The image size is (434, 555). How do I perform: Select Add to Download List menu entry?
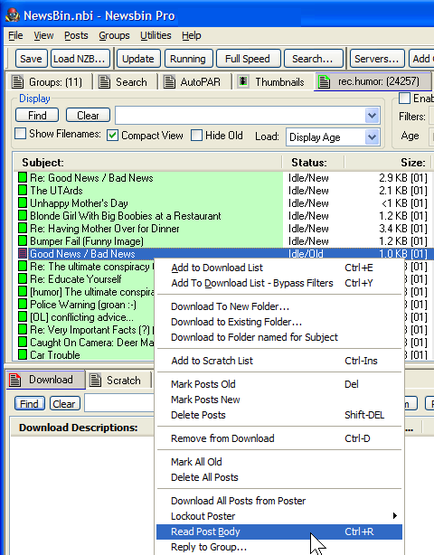279,268
